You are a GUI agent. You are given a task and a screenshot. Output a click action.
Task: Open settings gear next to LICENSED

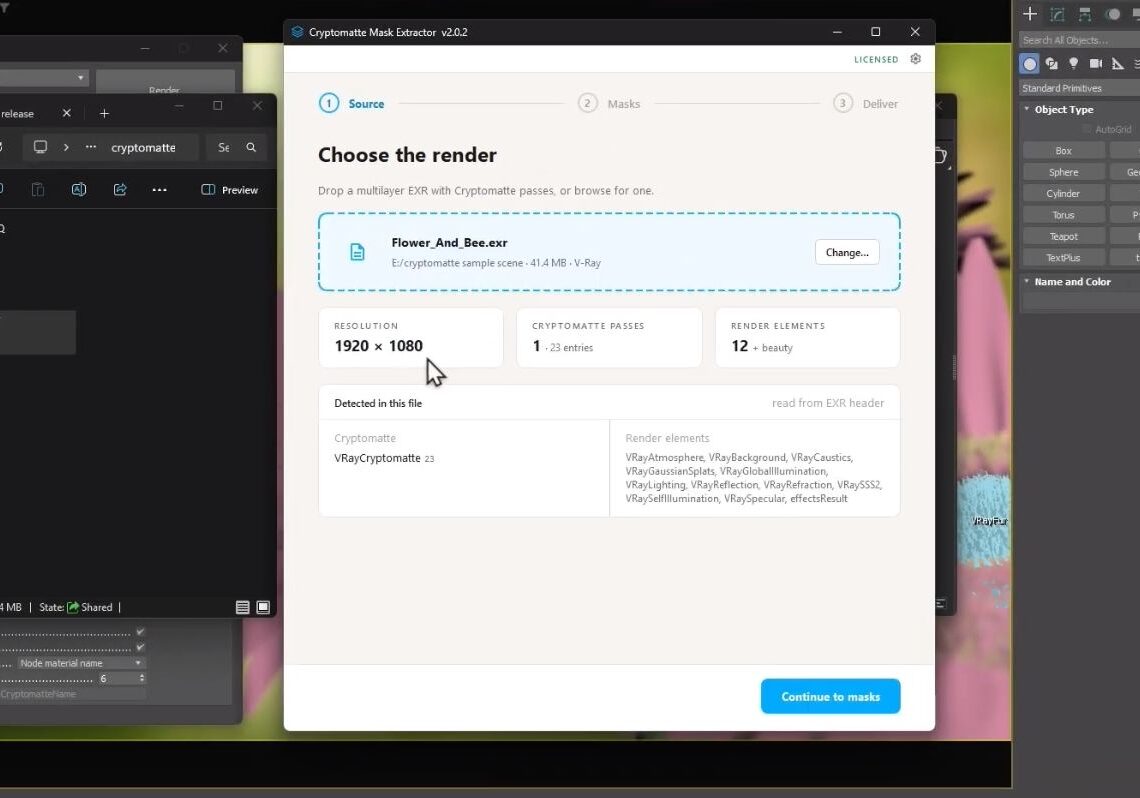(915, 59)
